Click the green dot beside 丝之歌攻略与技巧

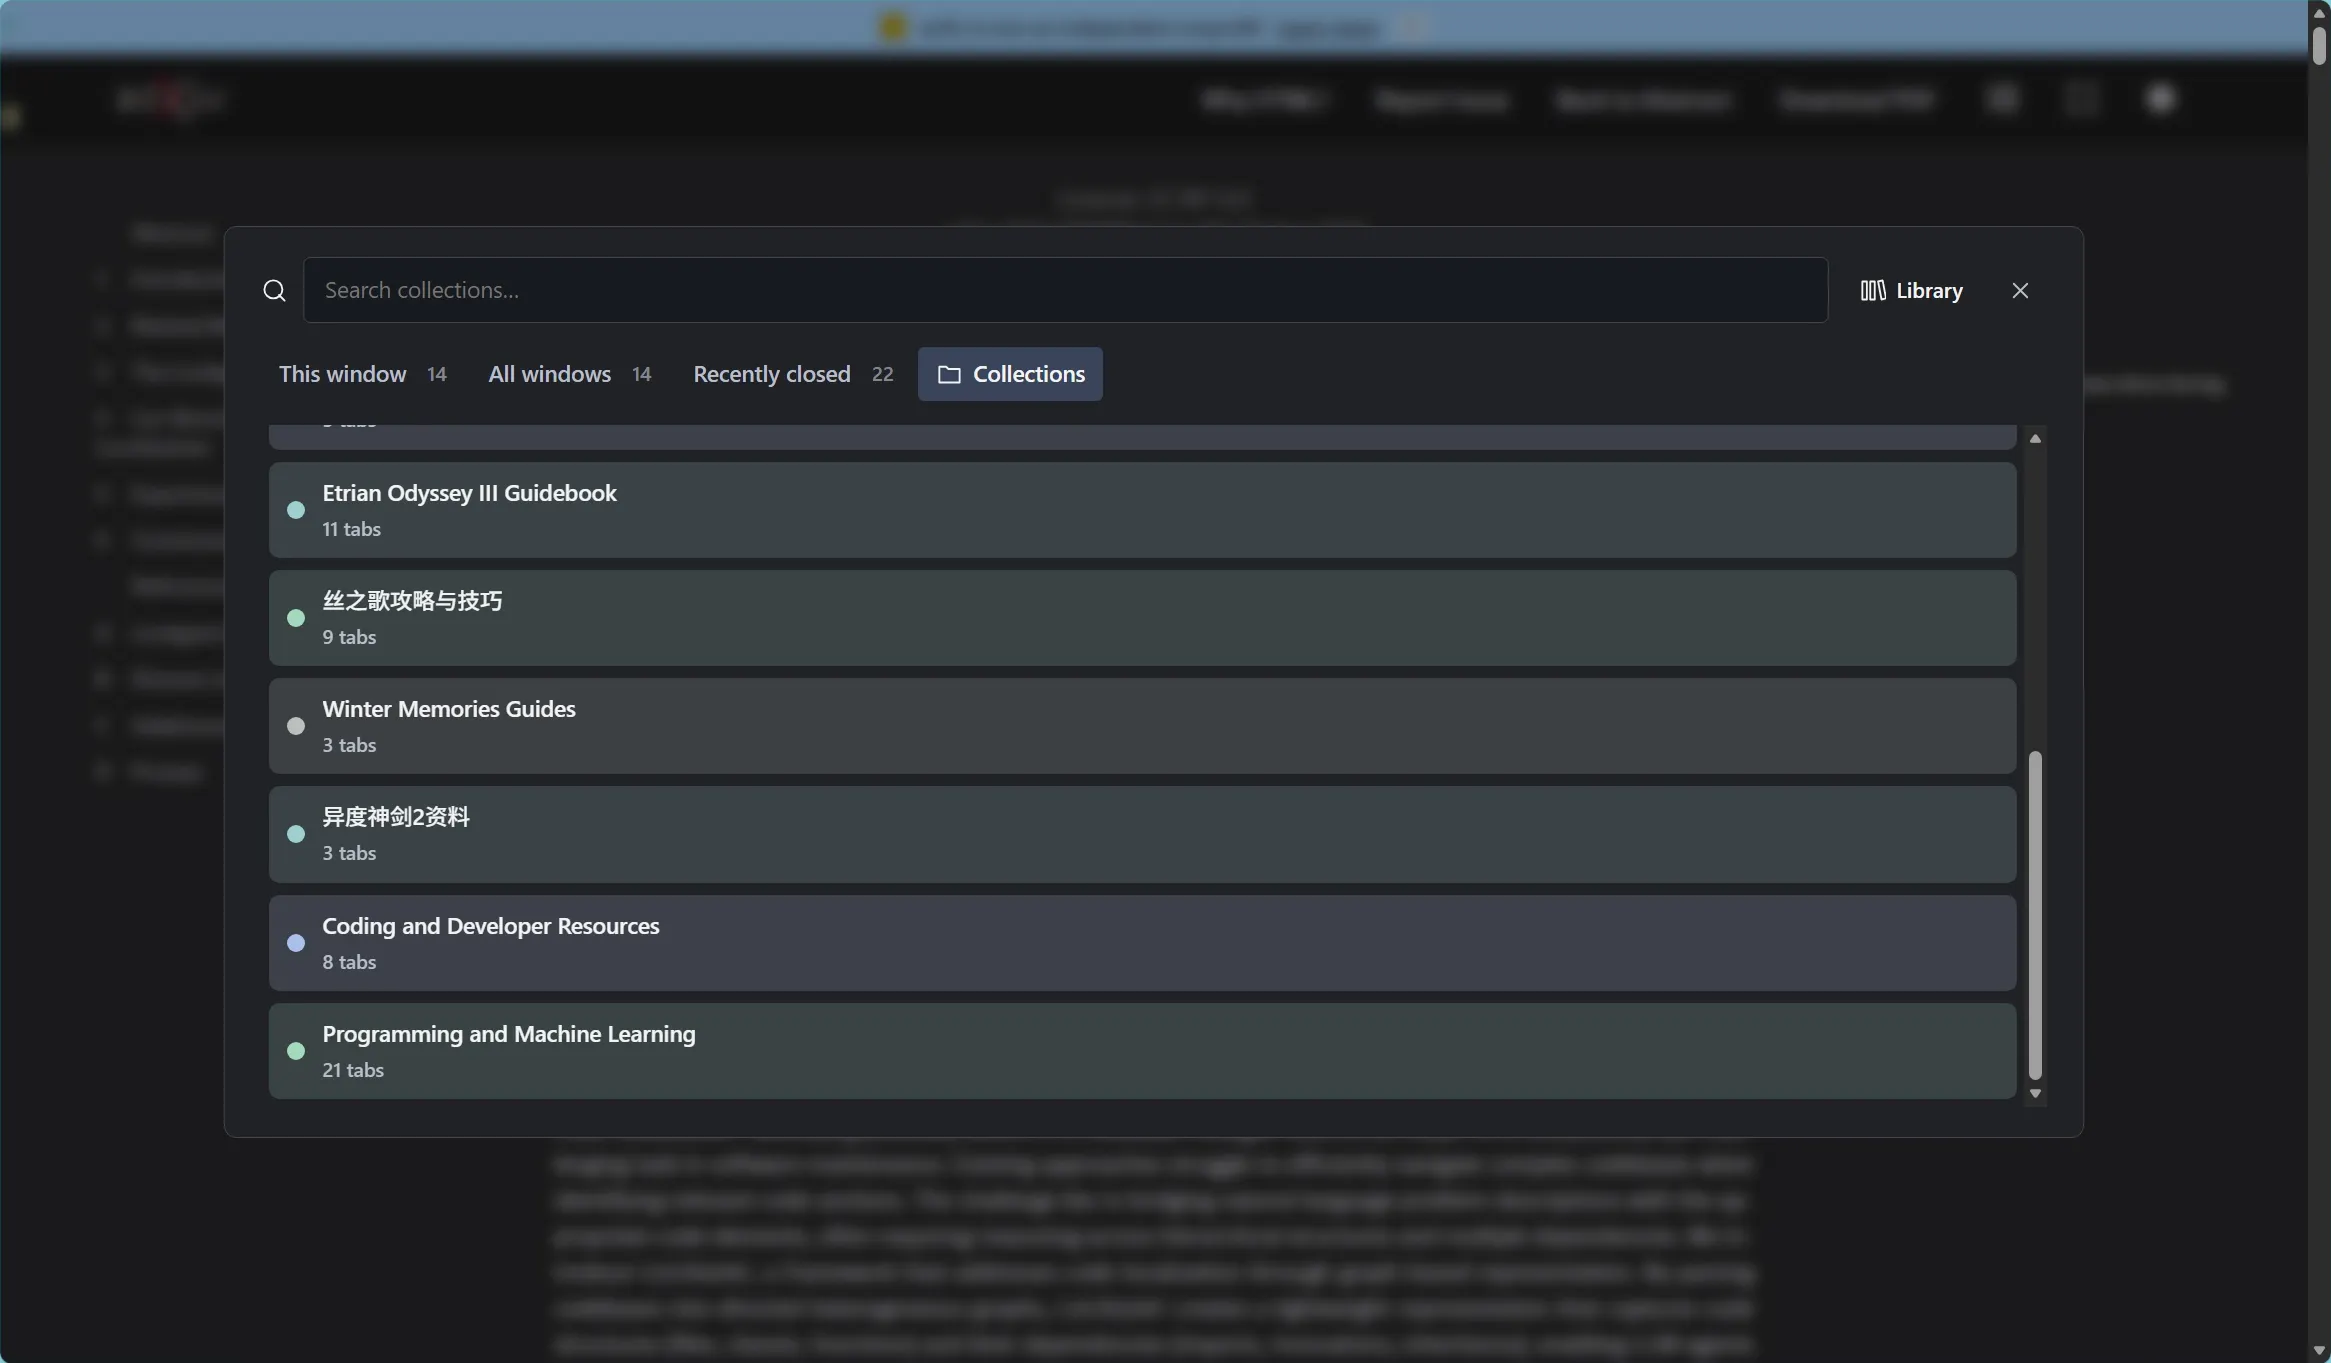coord(296,618)
